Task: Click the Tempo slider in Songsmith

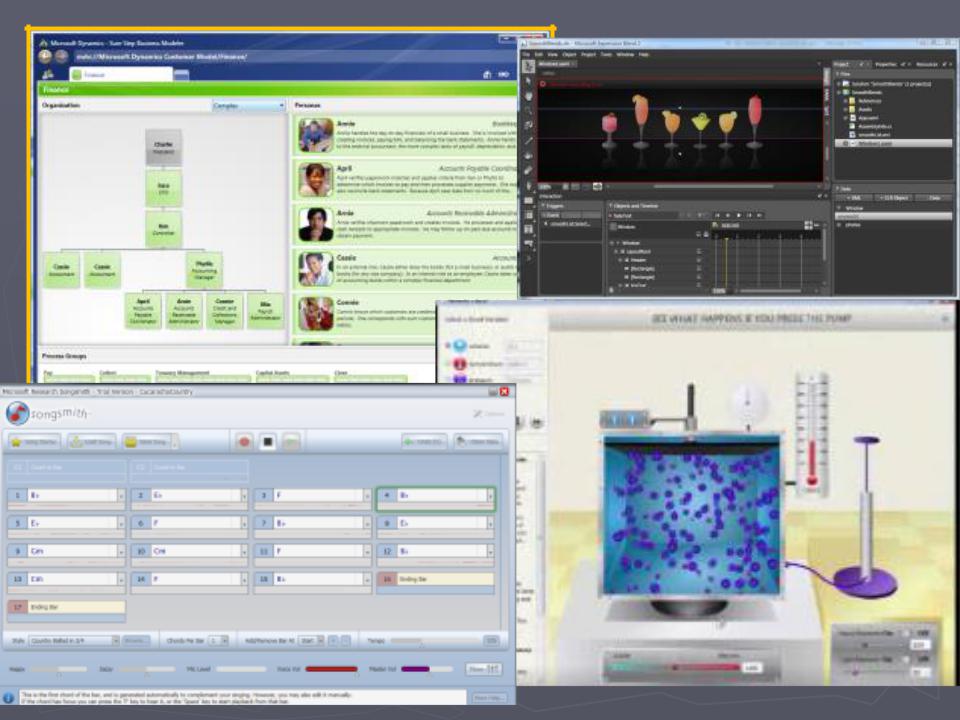Action: tap(435, 640)
